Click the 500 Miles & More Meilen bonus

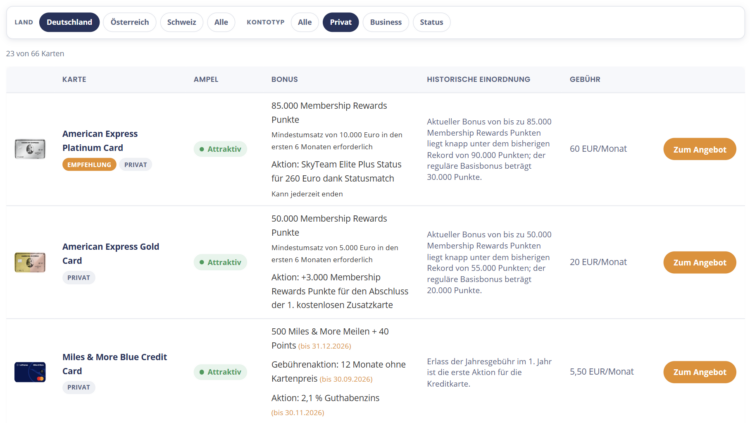tap(330, 338)
